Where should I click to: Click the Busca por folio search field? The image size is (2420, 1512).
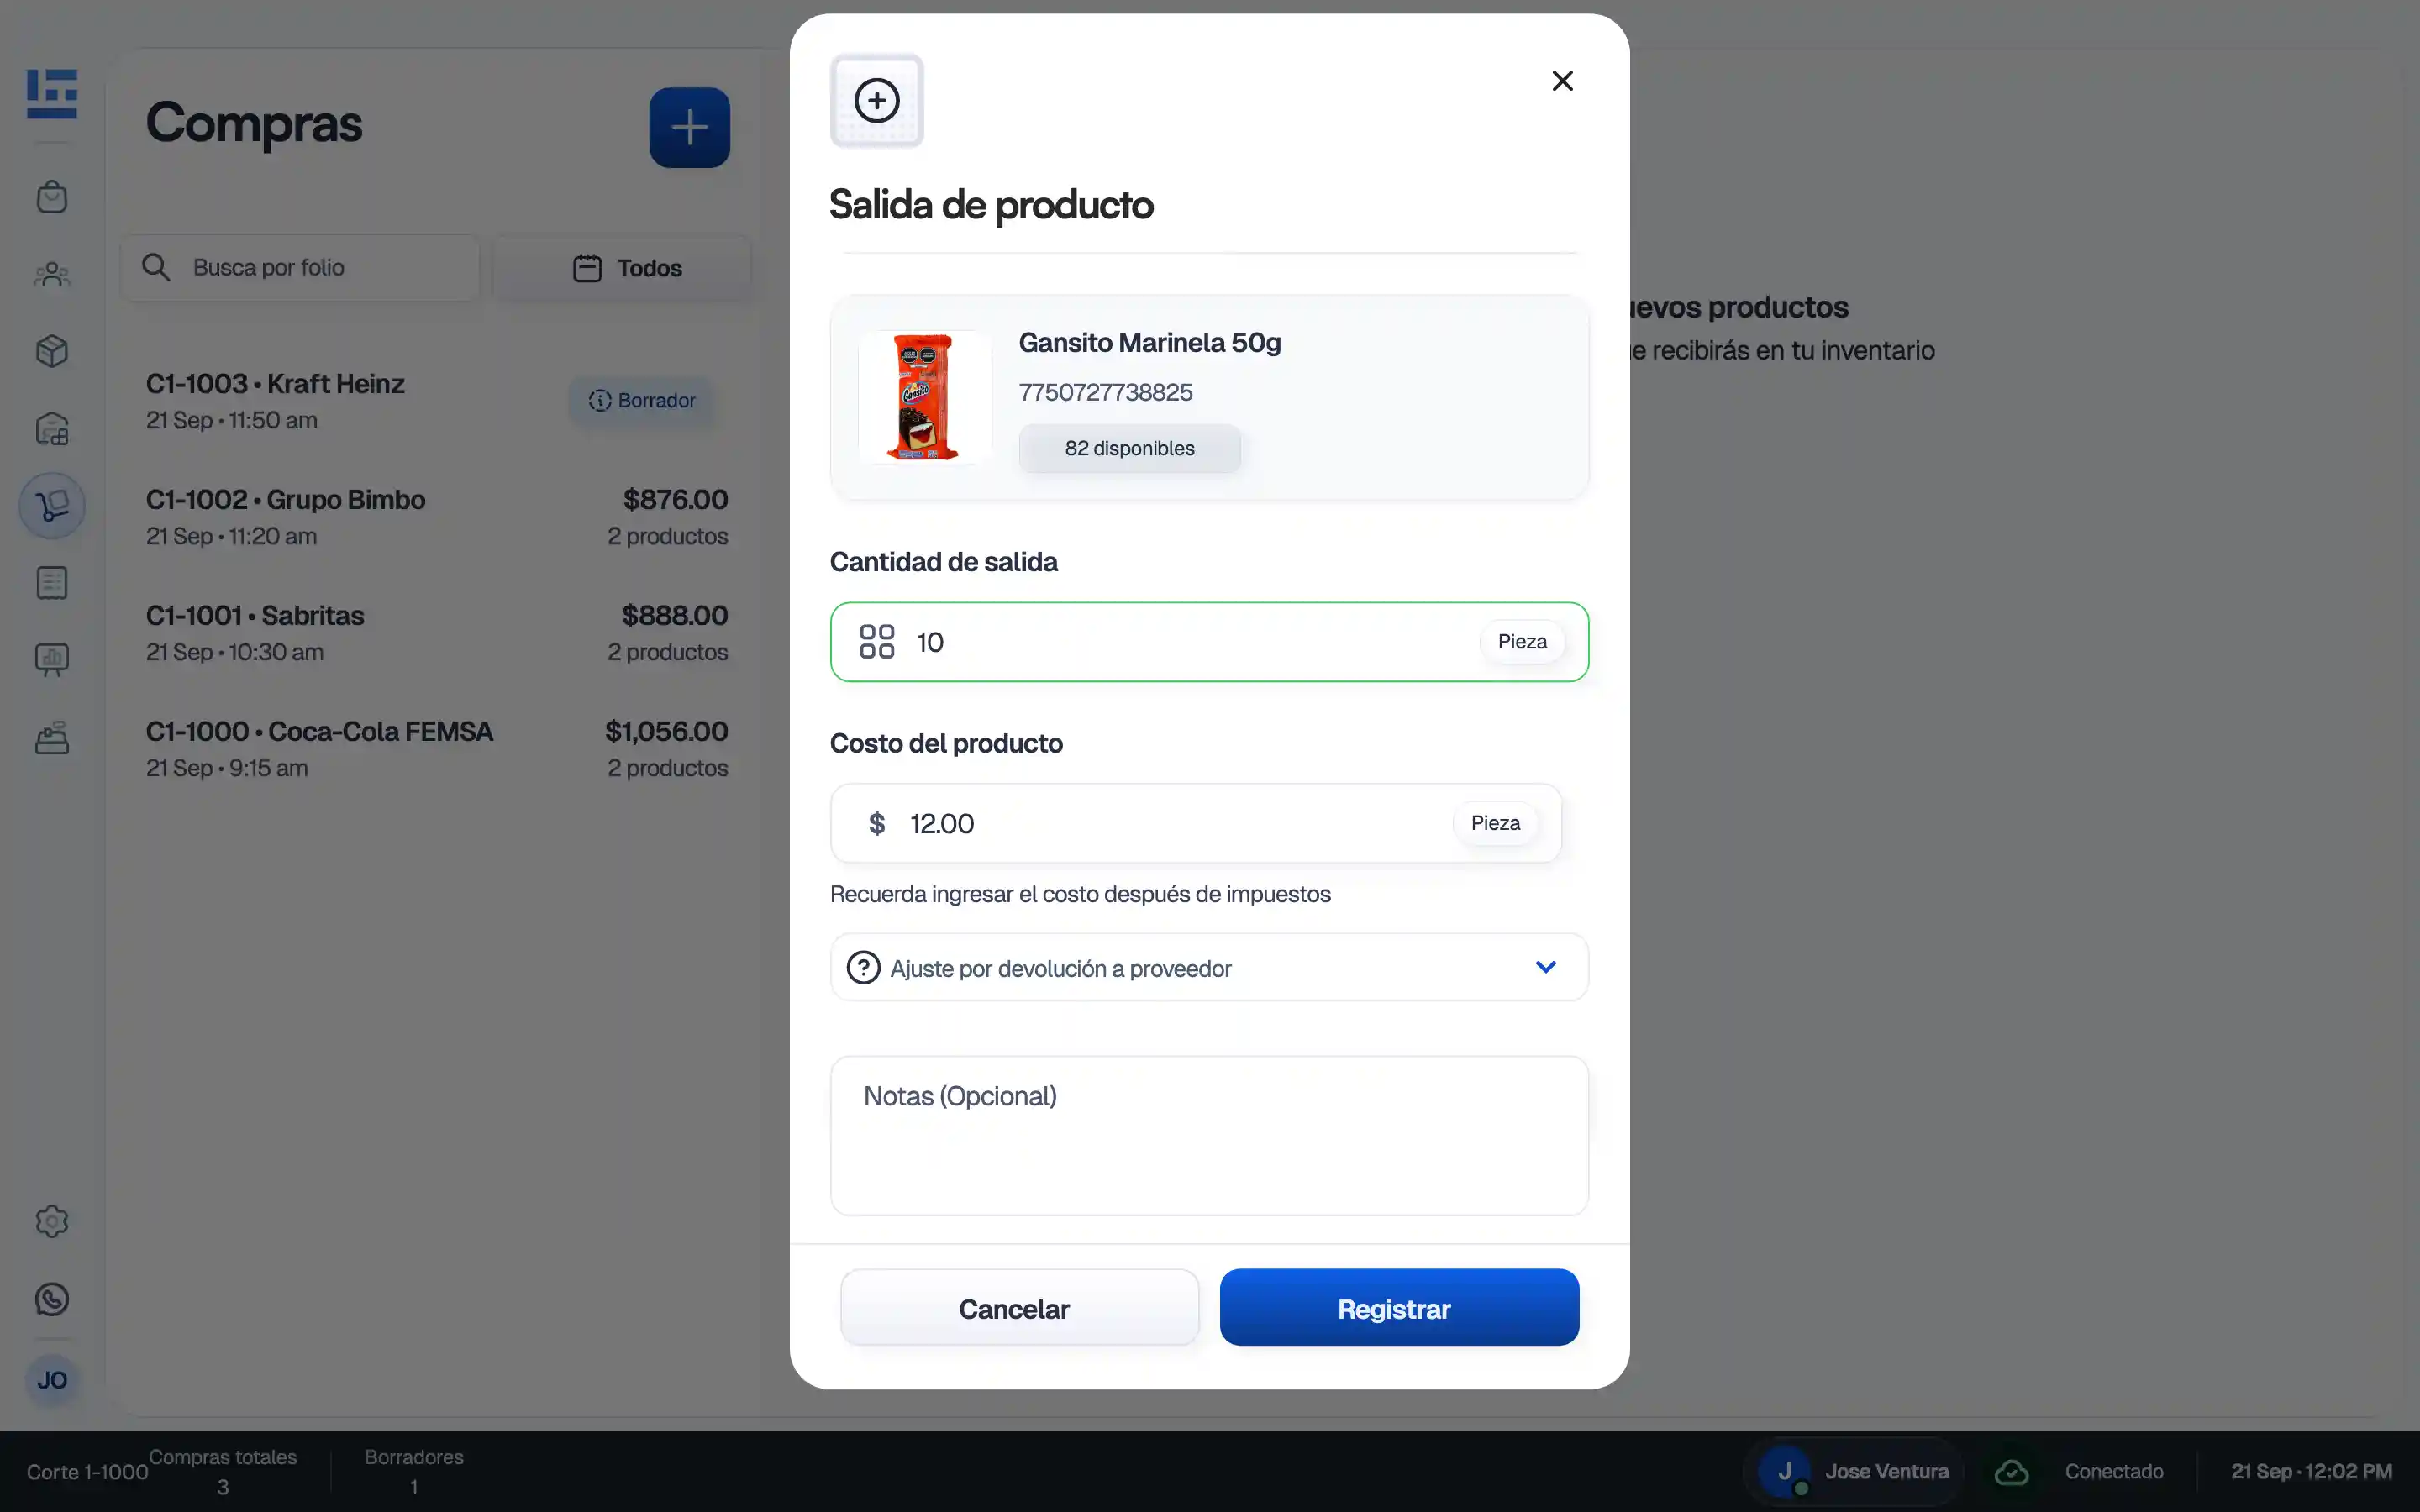[300, 268]
